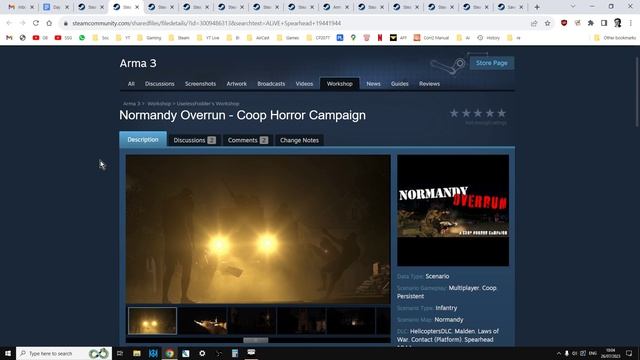
Task: Open the browser extensions puzzle icon
Action: 591,23
